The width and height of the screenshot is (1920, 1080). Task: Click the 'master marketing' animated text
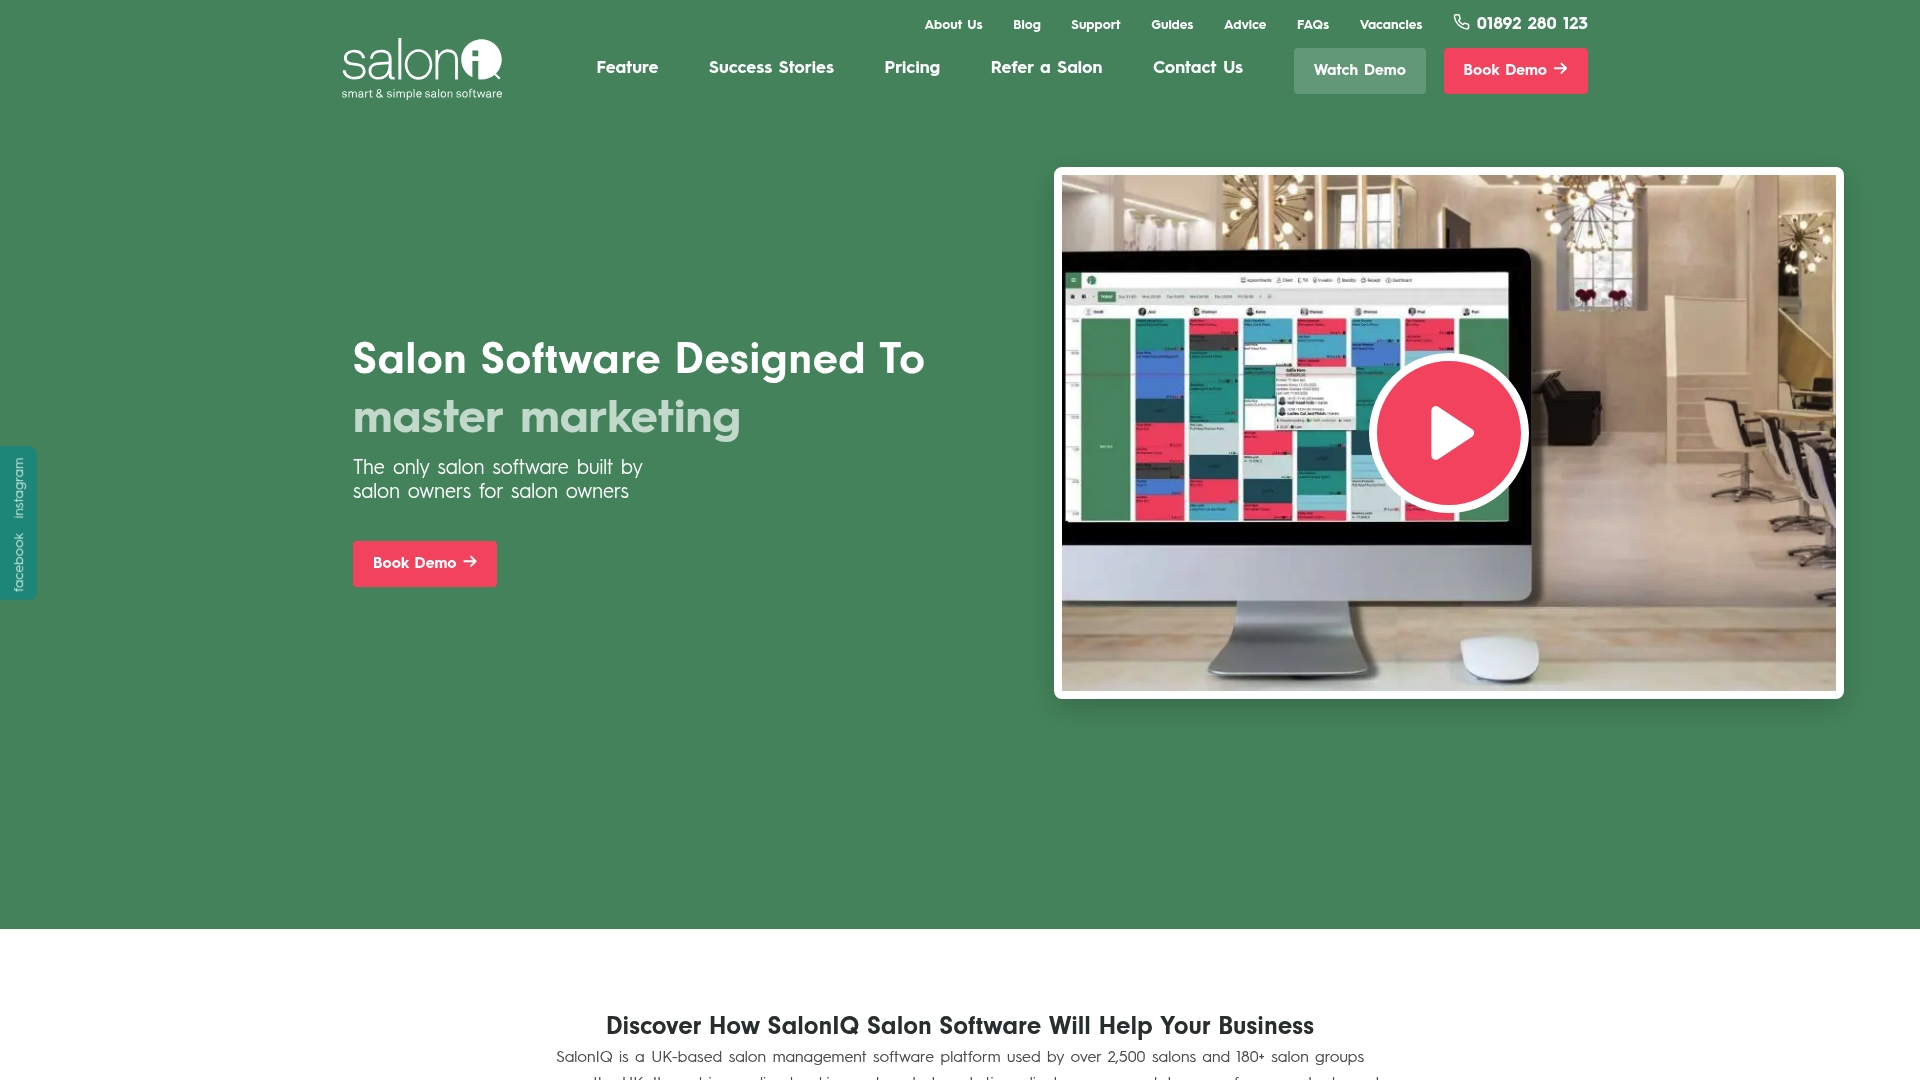[547, 418]
